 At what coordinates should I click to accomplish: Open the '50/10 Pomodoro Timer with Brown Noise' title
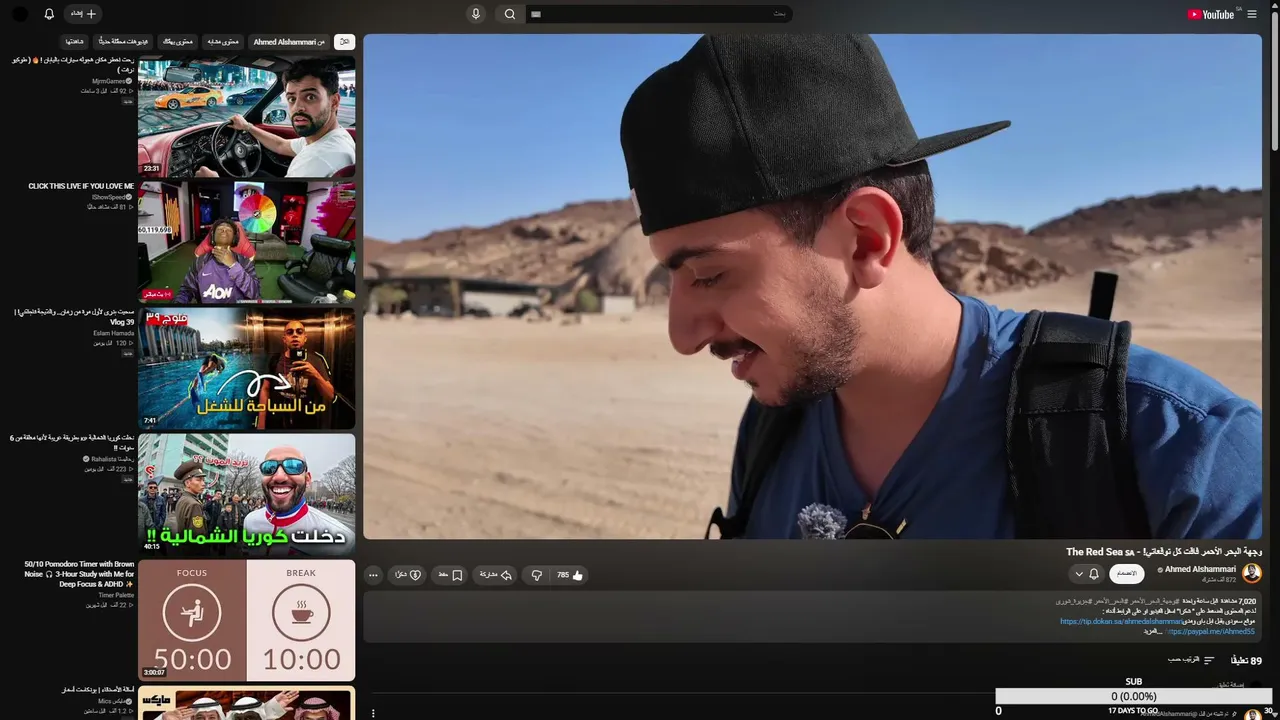pyautogui.click(x=79, y=574)
